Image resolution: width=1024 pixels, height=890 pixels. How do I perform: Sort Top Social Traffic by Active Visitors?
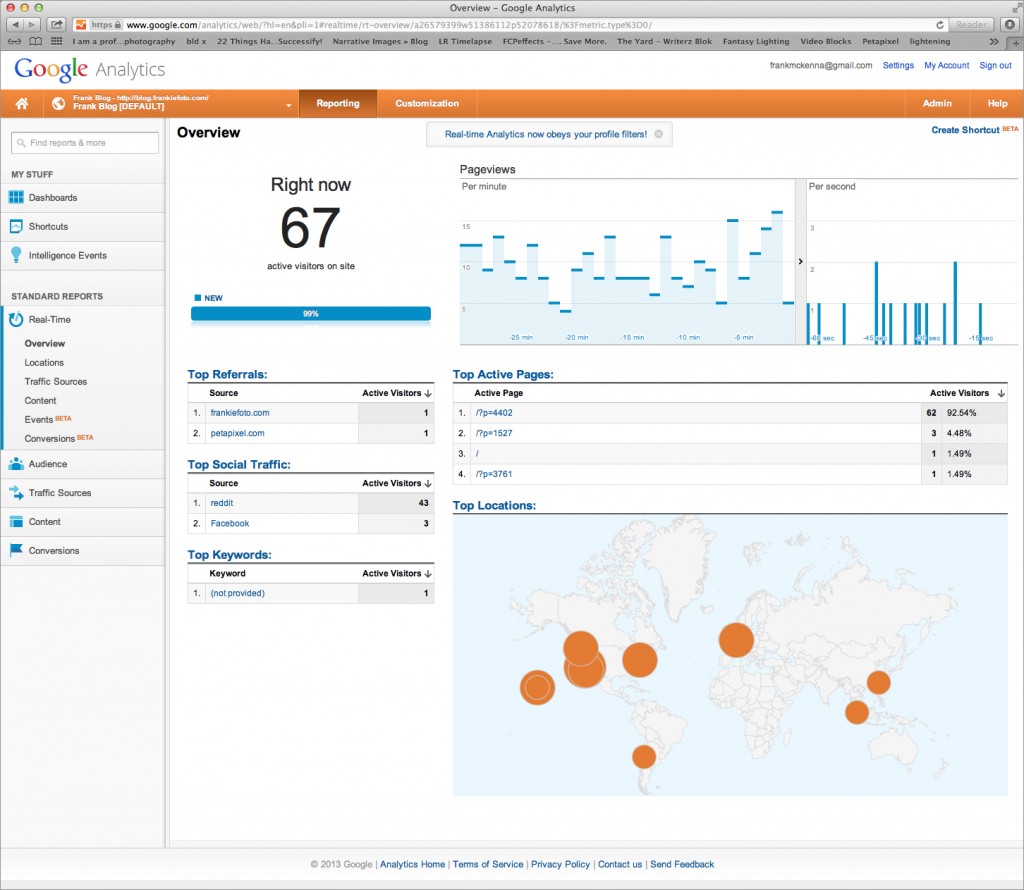(397, 483)
